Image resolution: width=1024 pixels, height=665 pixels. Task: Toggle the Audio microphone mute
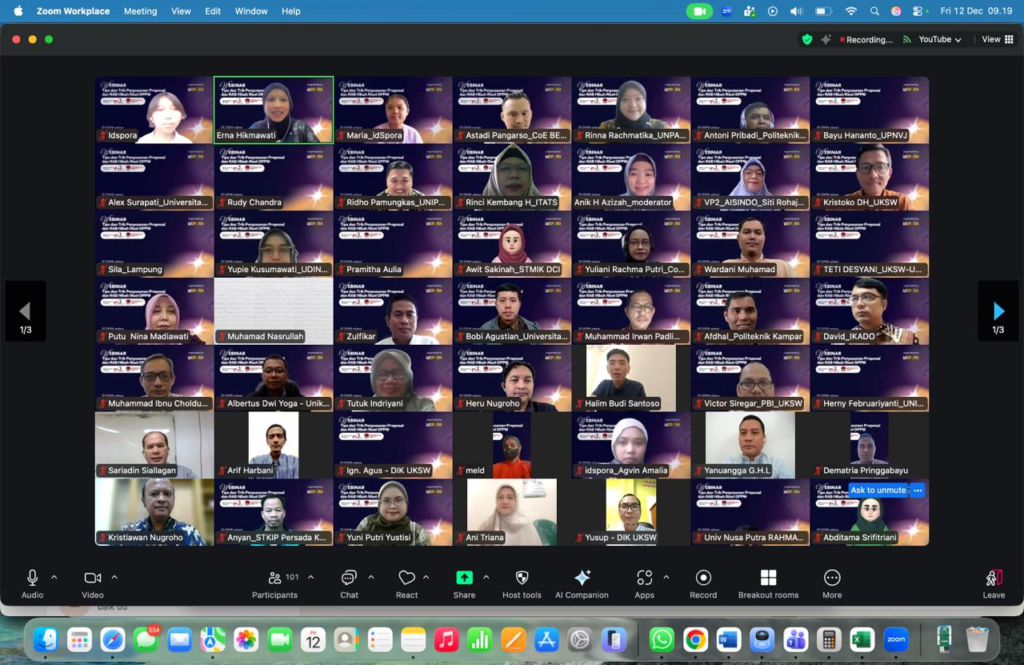[x=32, y=578]
